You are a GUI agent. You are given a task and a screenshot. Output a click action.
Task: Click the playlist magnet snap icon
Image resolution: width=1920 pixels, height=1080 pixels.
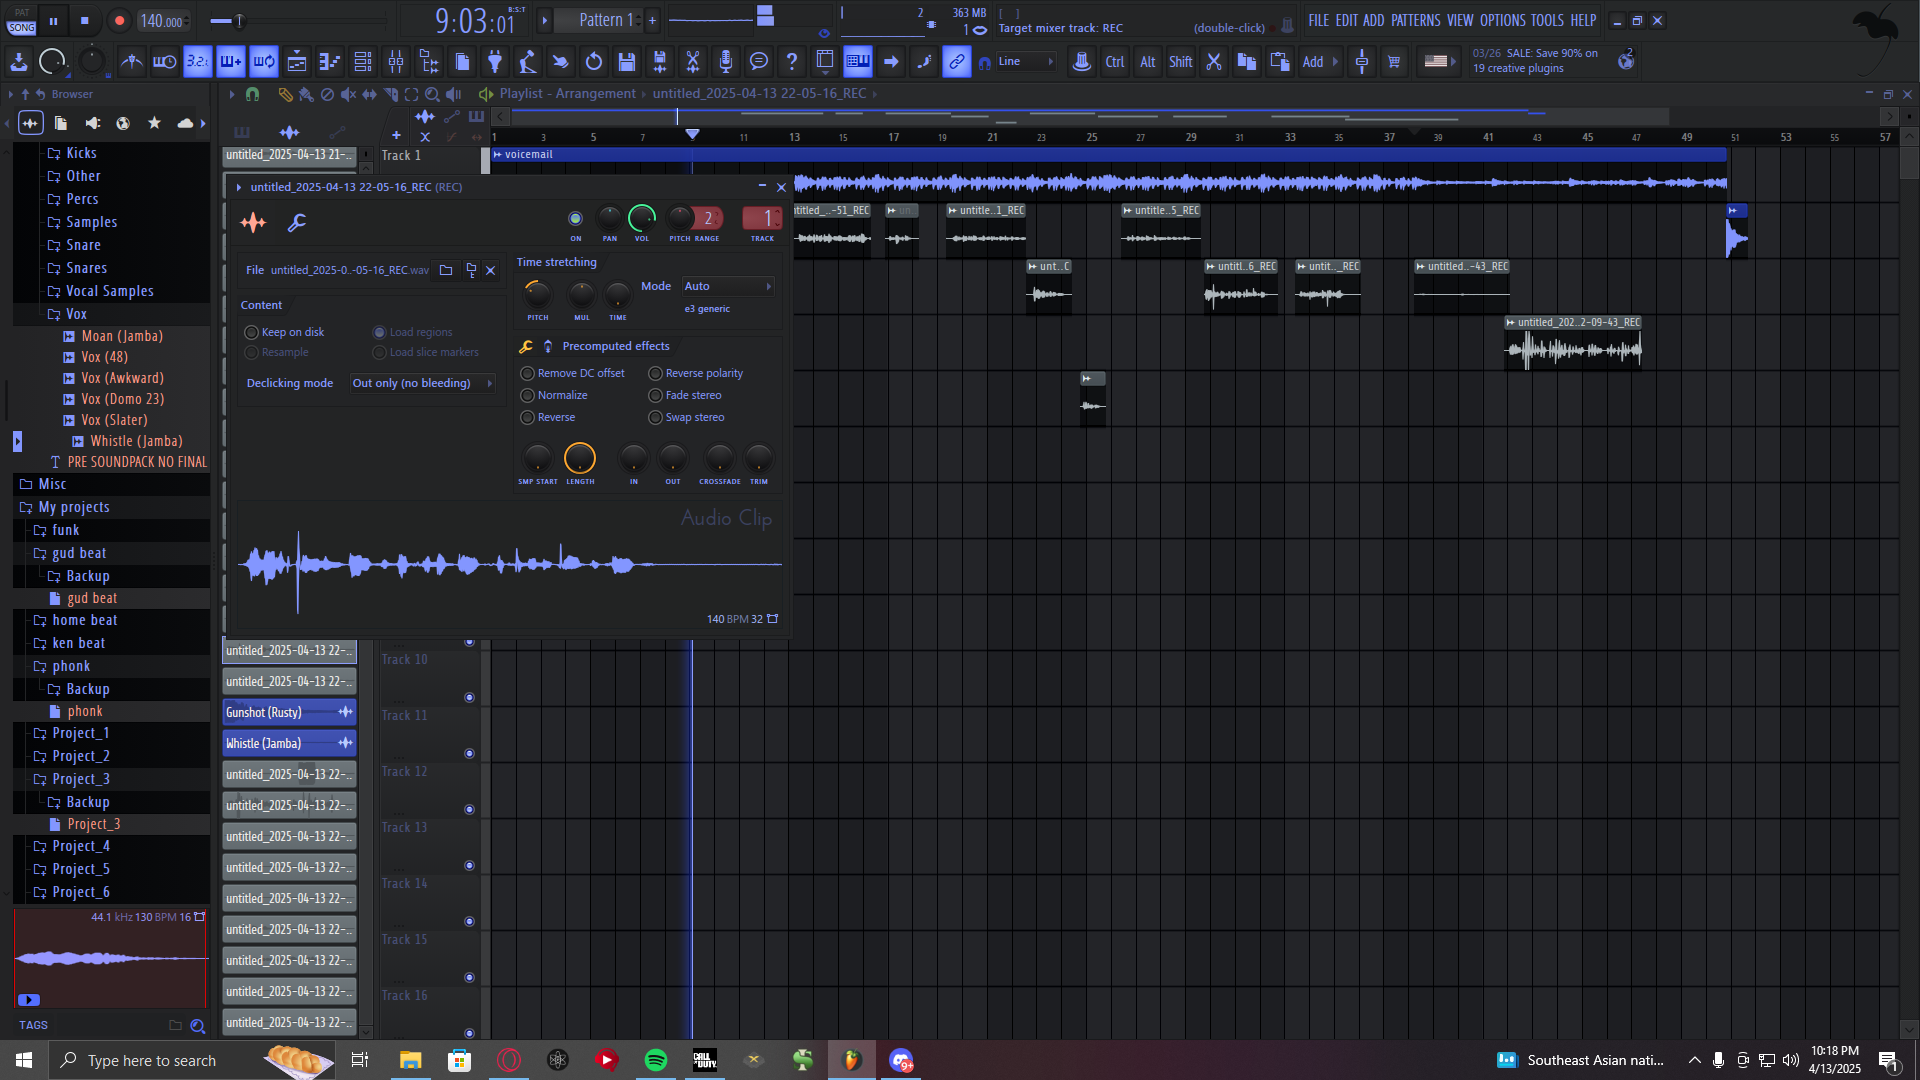[x=252, y=94]
